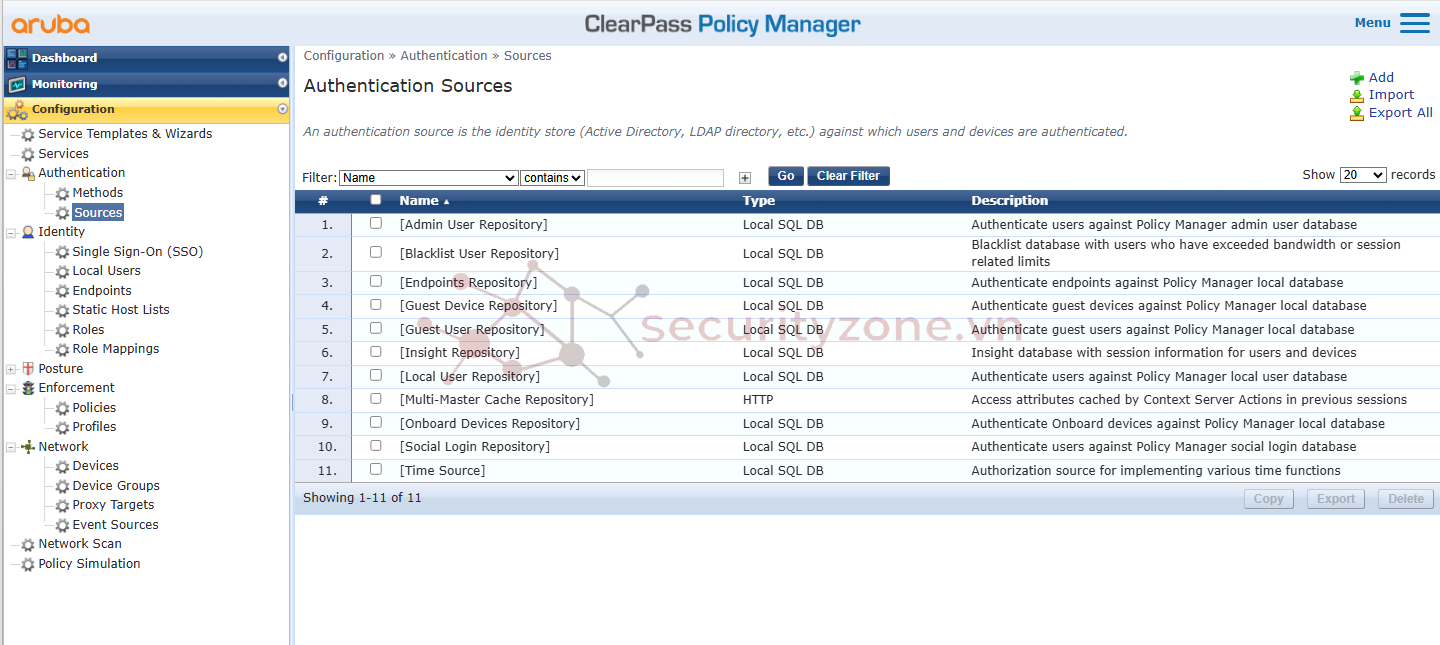Click the filter text input field
Screen dimensions: 1440x645
655,178
